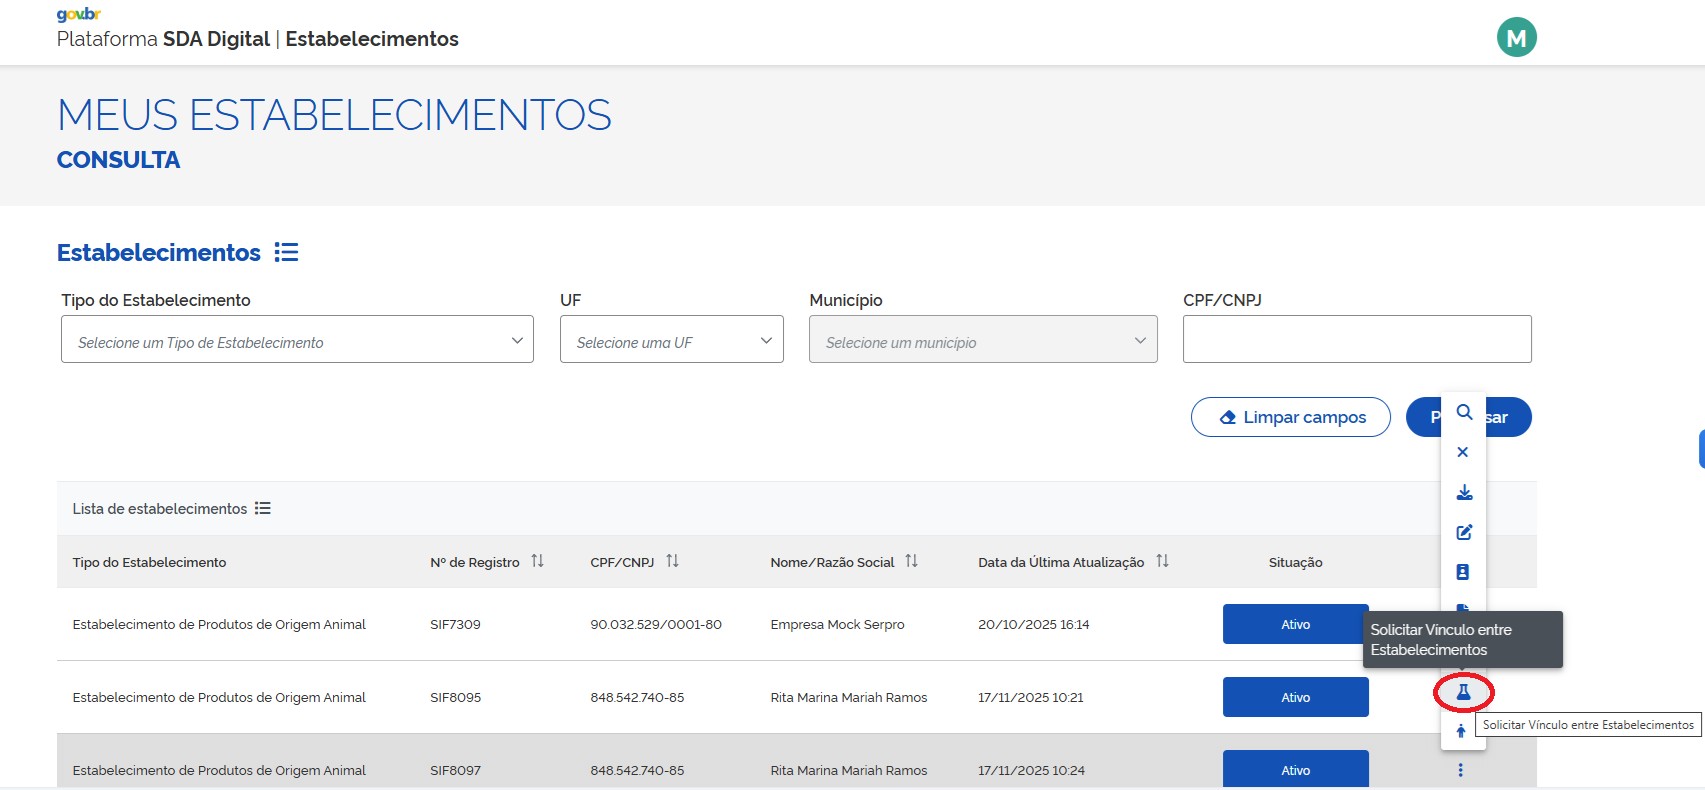Sort table by Nº de Registro

538,561
